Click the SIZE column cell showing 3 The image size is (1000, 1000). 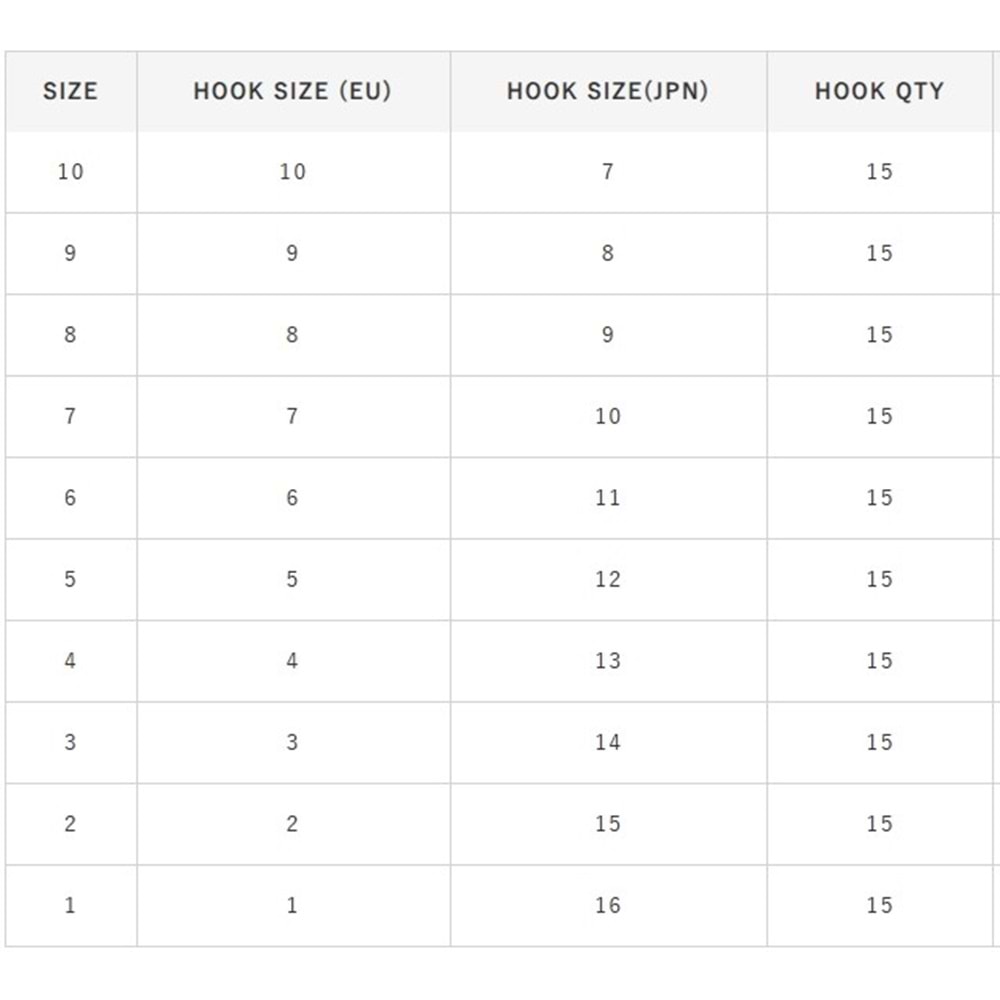70,742
